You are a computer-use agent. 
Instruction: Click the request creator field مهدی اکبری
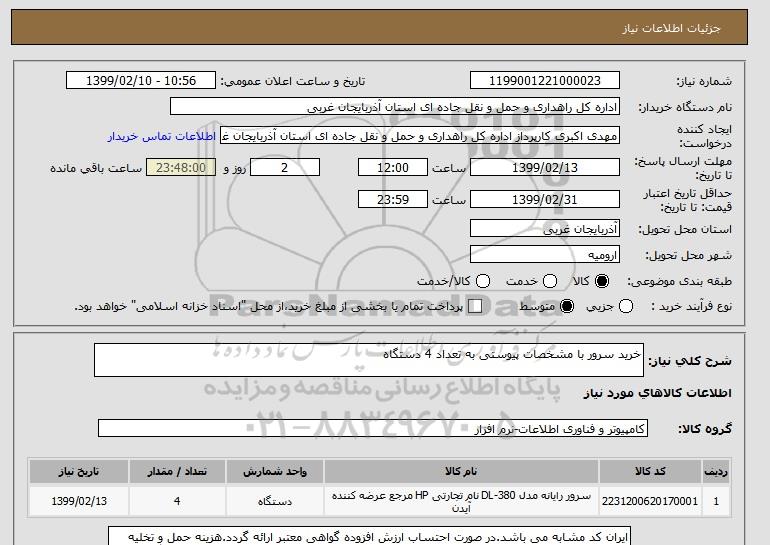click(x=420, y=136)
